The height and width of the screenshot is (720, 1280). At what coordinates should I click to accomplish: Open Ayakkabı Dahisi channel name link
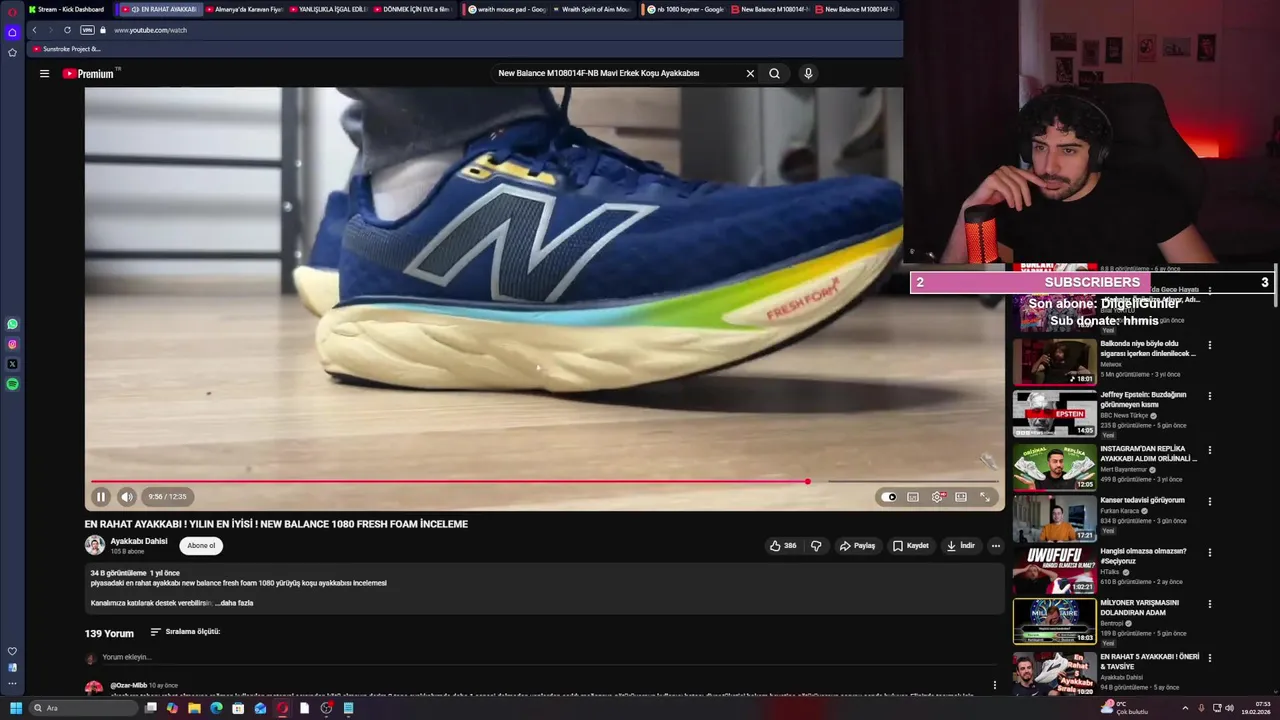139,541
